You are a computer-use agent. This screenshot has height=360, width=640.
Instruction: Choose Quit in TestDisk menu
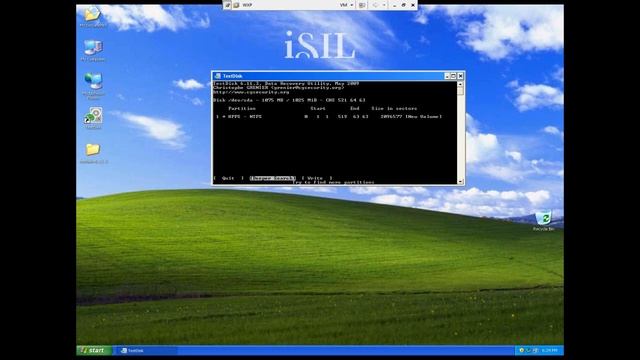click(228, 178)
